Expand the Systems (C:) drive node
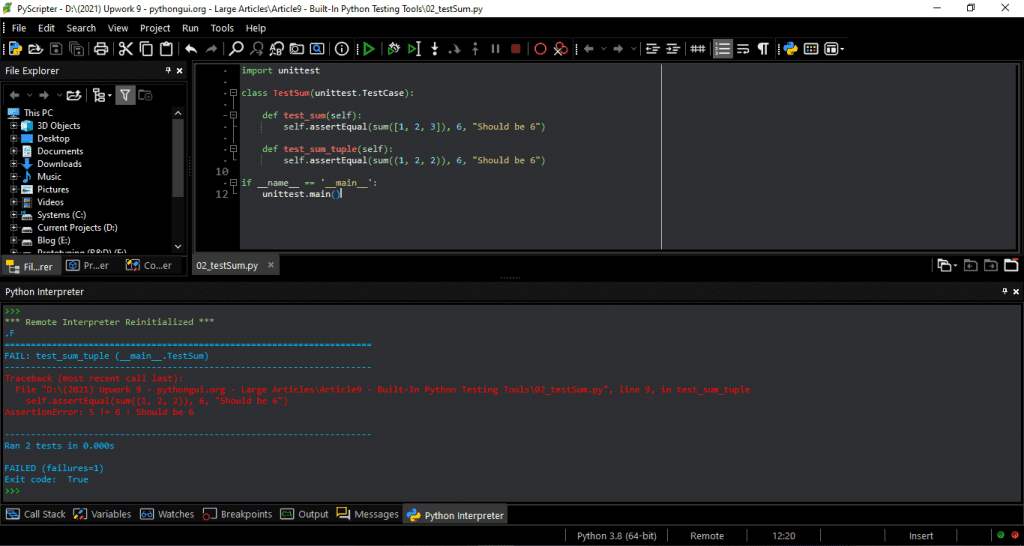Screen dimensions: 1024x546 (x=14, y=215)
